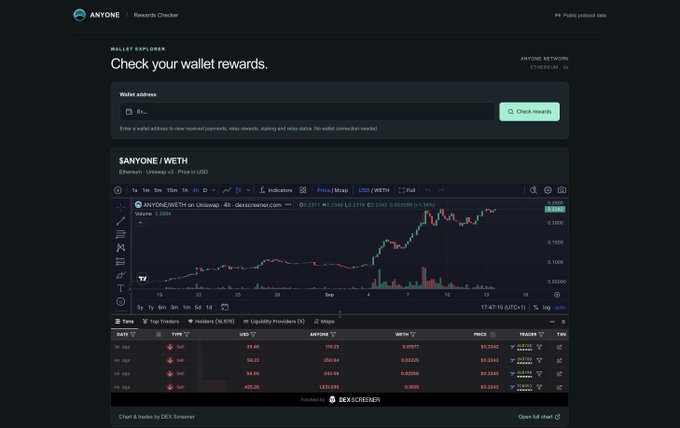Image resolution: width=680 pixels, height=428 pixels.
Task: Click the scroll-to-latest-bar icon on time axis
Action: (x=557, y=295)
